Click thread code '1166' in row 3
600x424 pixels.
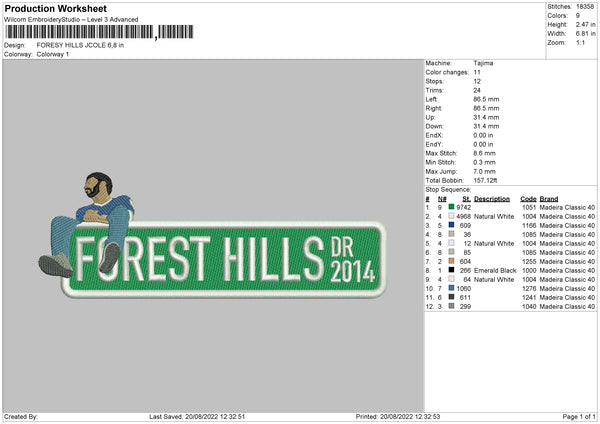coord(529,225)
